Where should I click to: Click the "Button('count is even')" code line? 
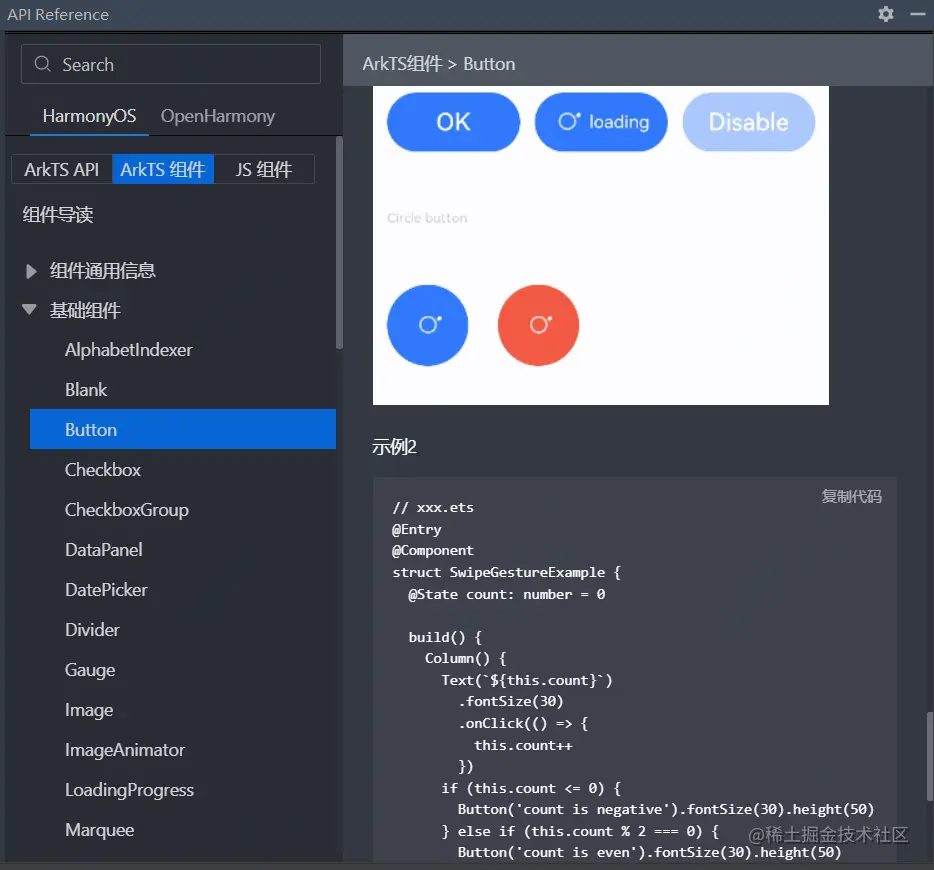[649, 852]
